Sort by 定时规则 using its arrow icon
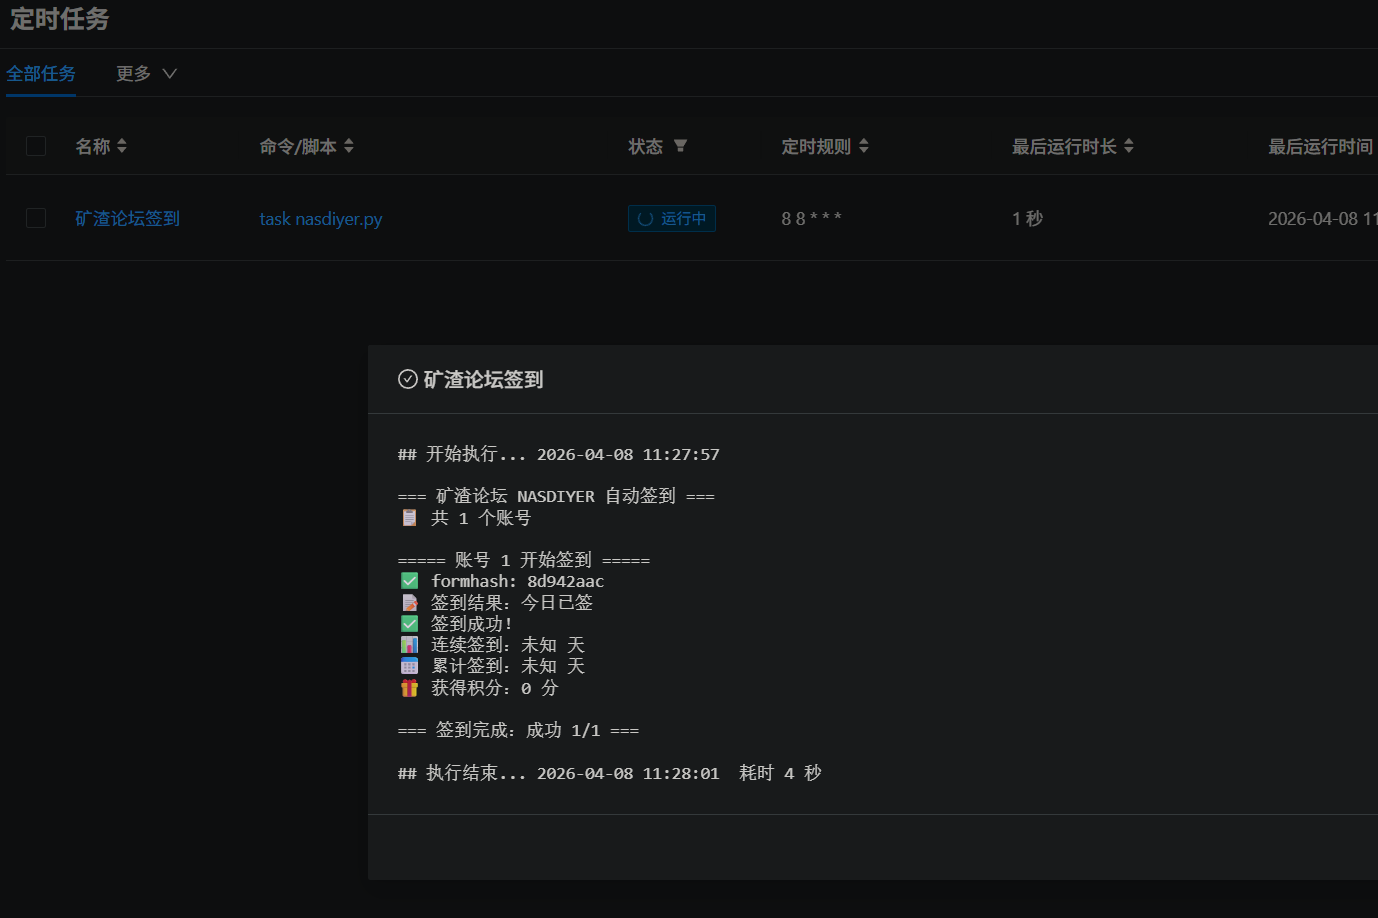This screenshot has height=918, width=1378. pyautogui.click(x=864, y=146)
